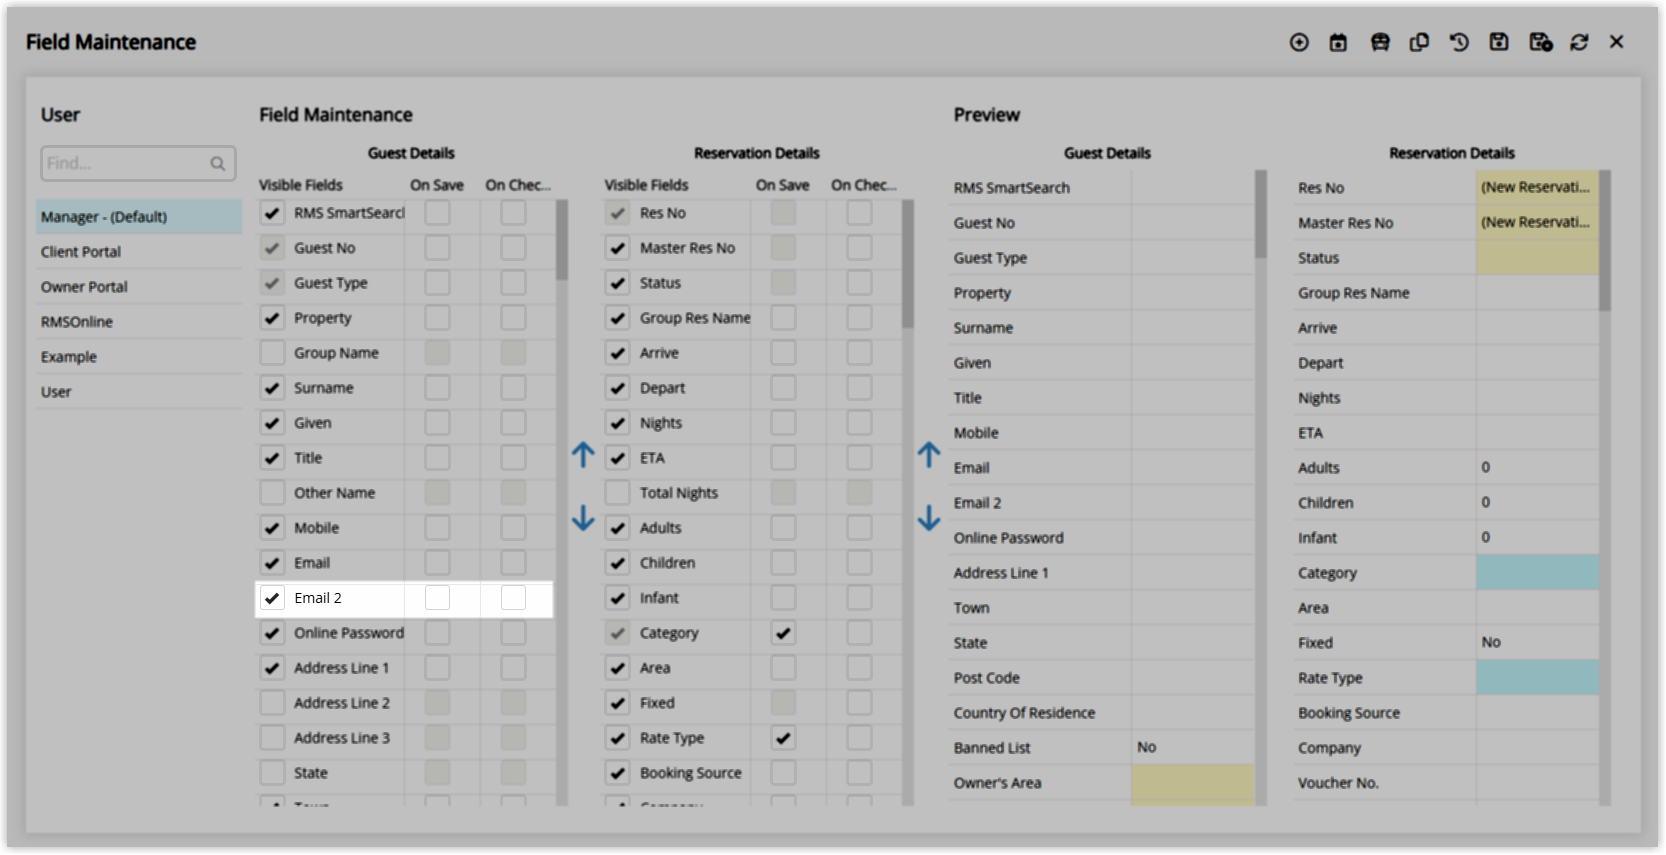Uncheck On Save for Category

[783, 633]
